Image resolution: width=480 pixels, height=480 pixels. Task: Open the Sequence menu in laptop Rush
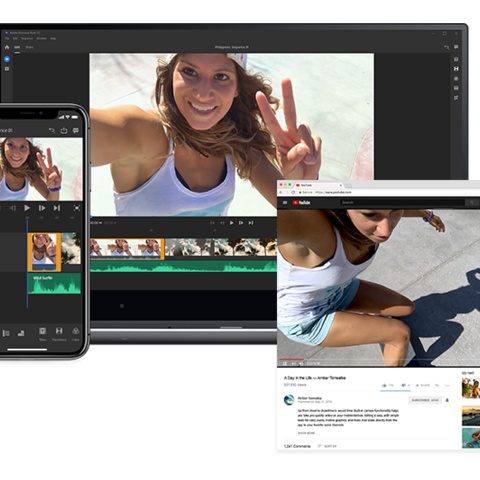click(x=27, y=38)
